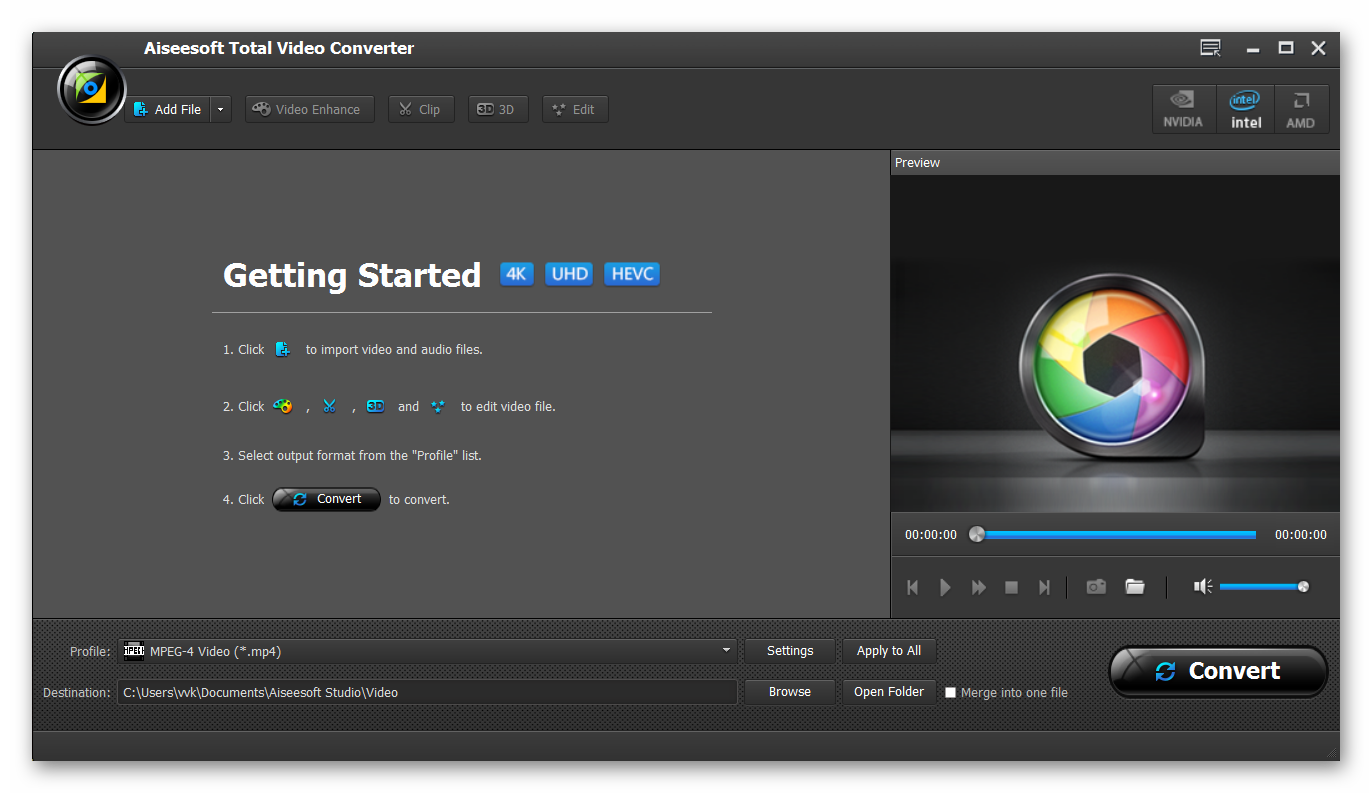The image size is (1372, 793).
Task: Fast forward the preview
Action: (979, 587)
